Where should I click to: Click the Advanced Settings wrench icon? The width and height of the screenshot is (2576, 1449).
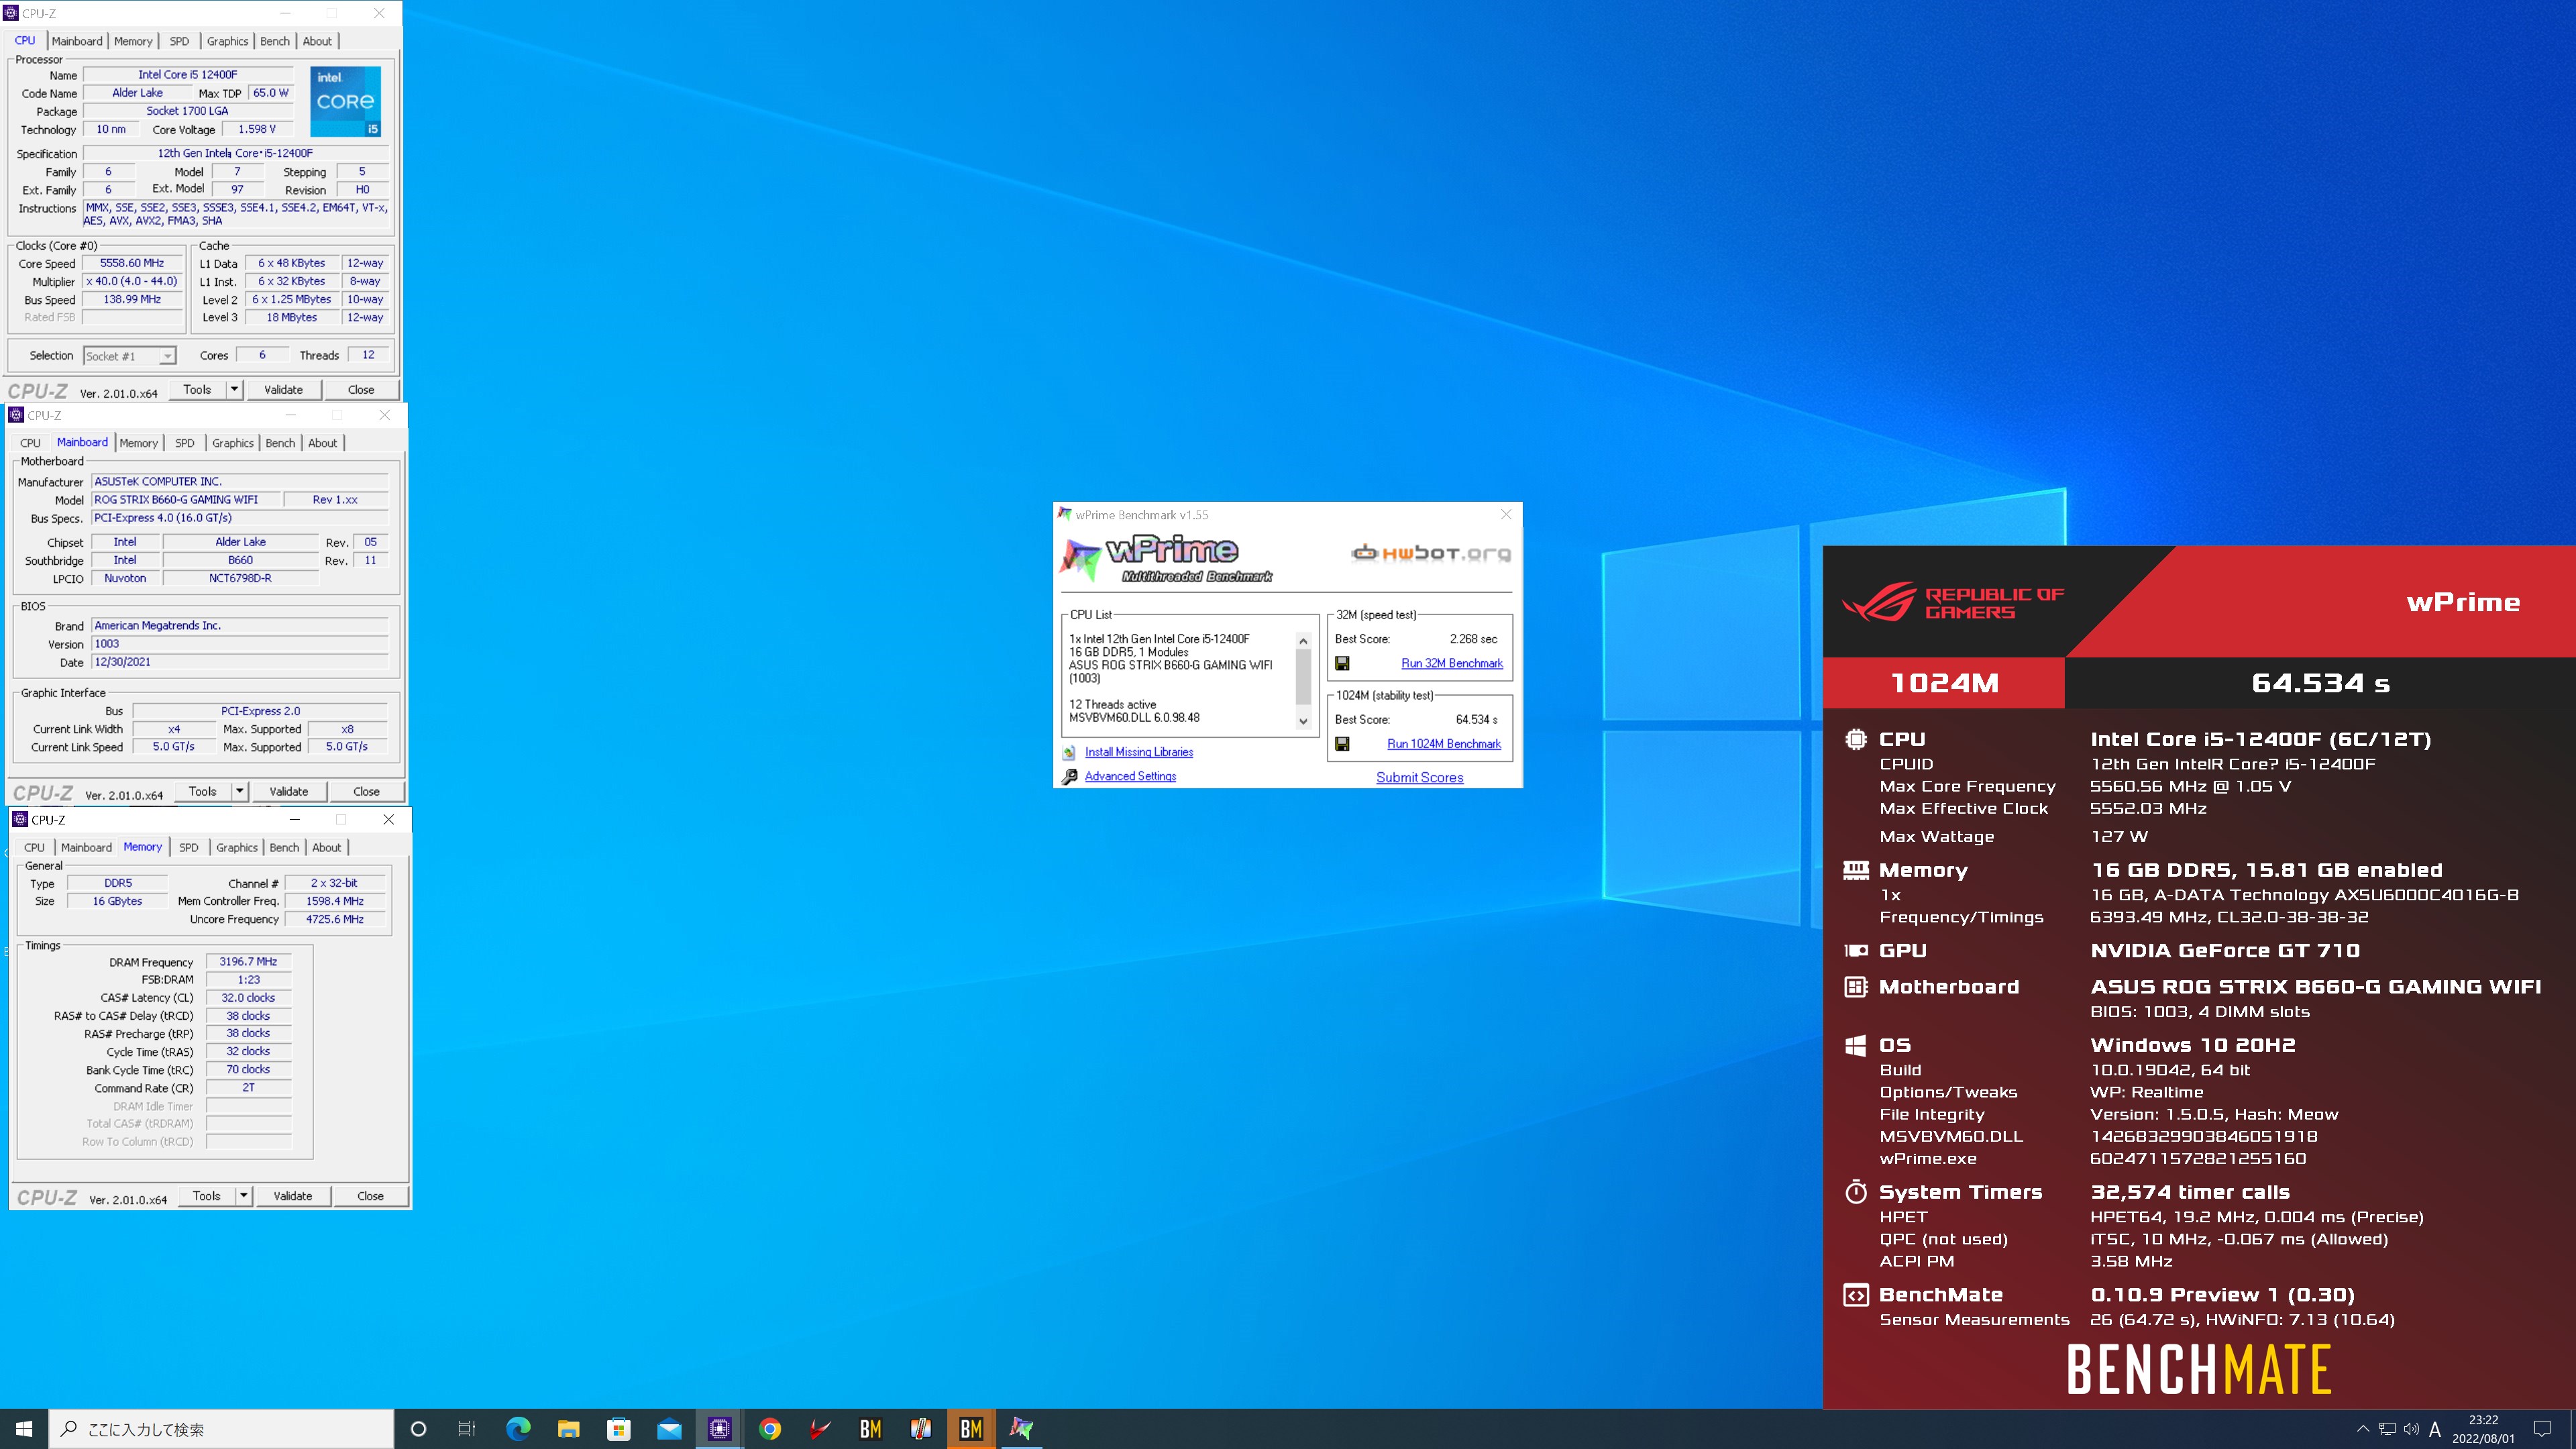tap(1069, 777)
